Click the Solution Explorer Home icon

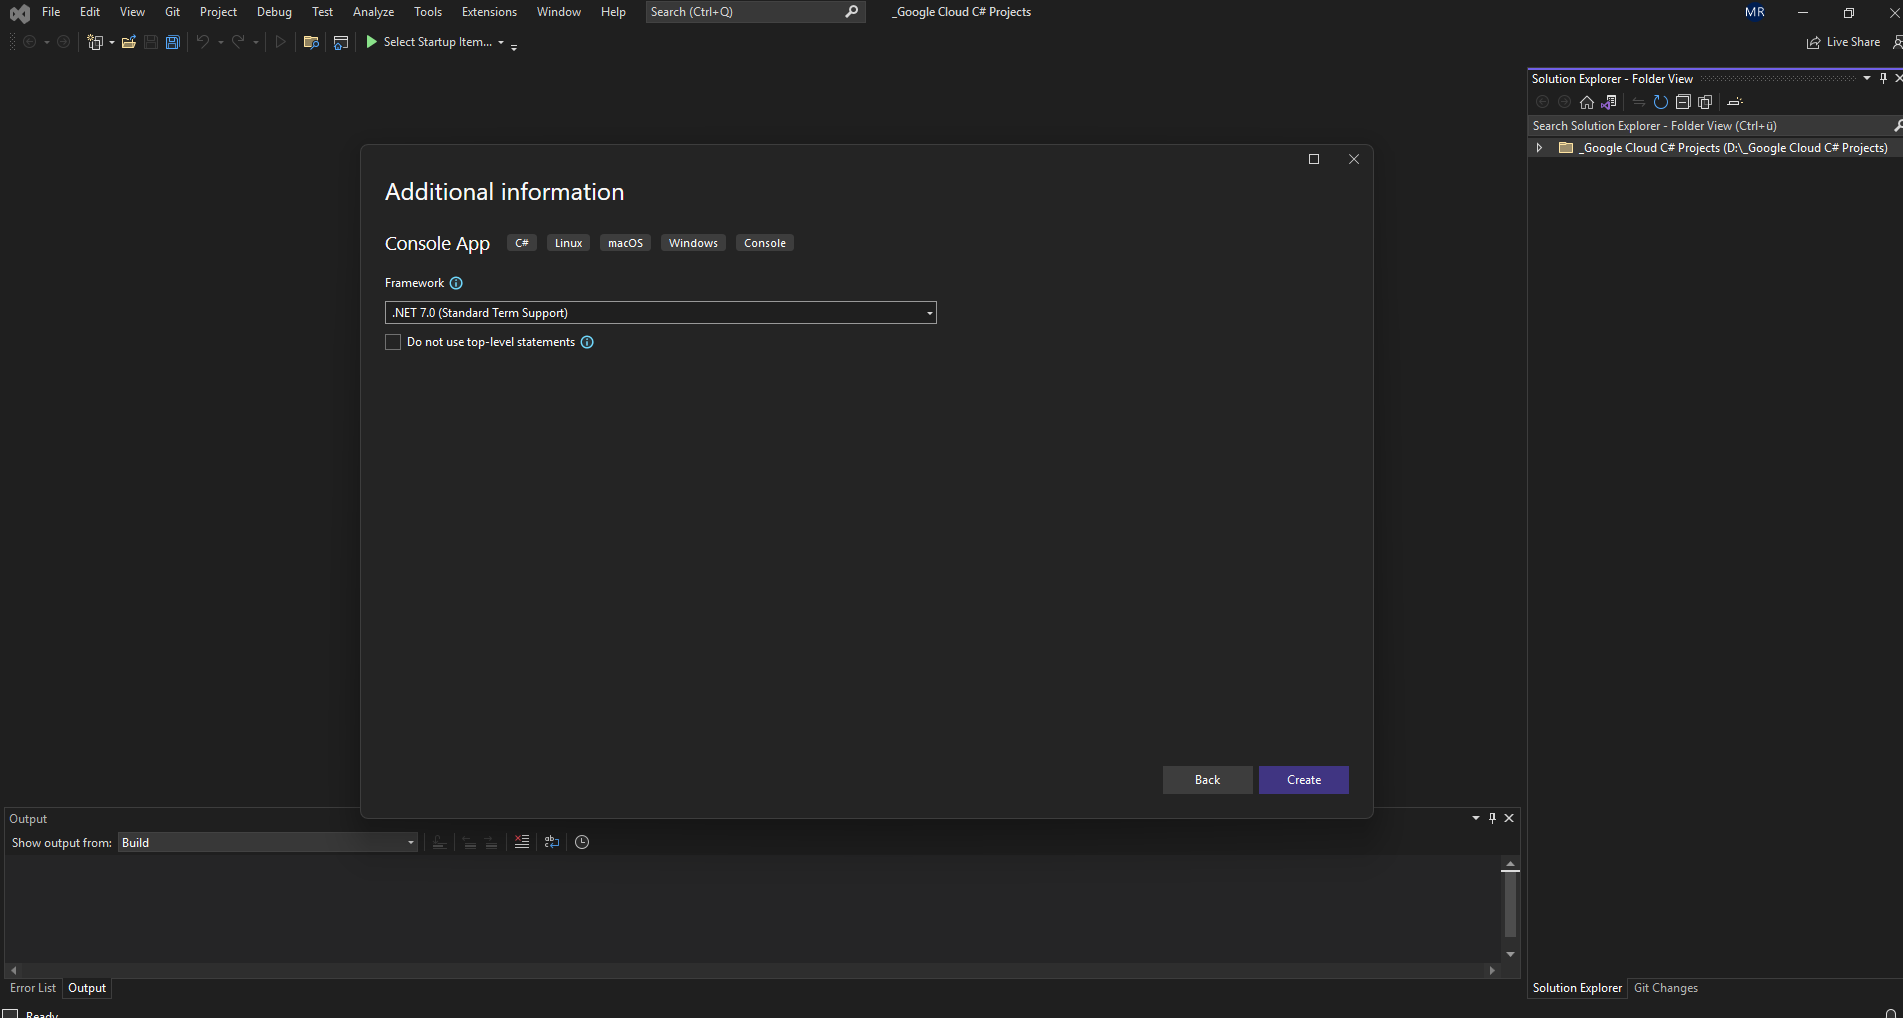pos(1587,102)
